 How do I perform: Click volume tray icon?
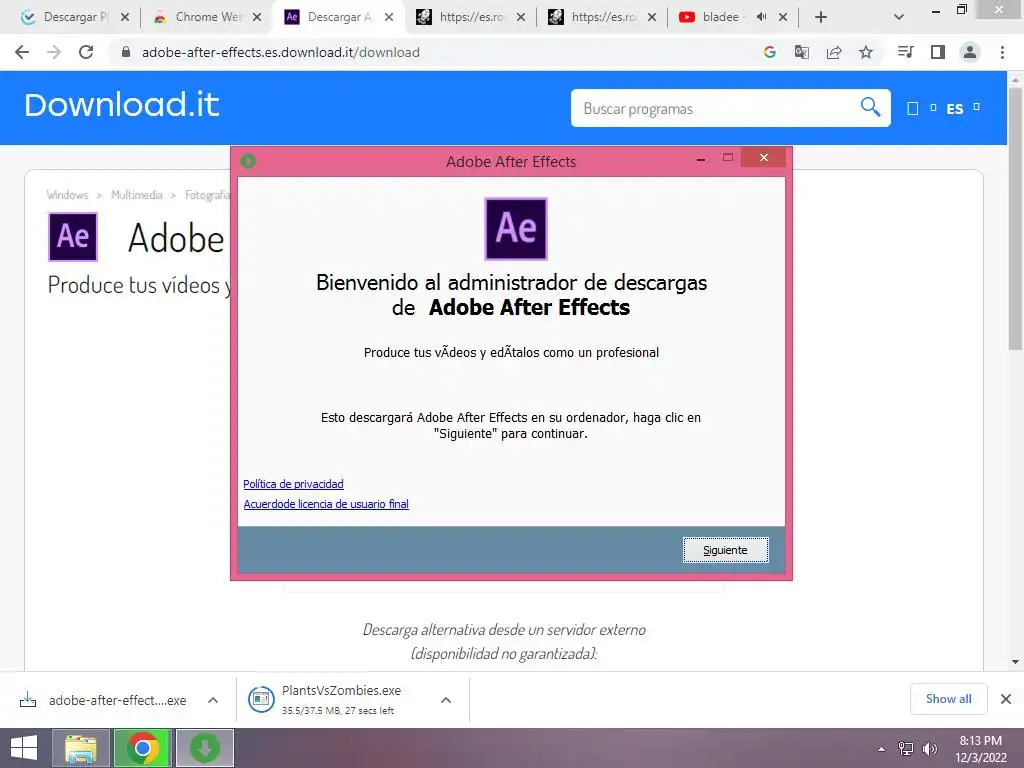930,749
